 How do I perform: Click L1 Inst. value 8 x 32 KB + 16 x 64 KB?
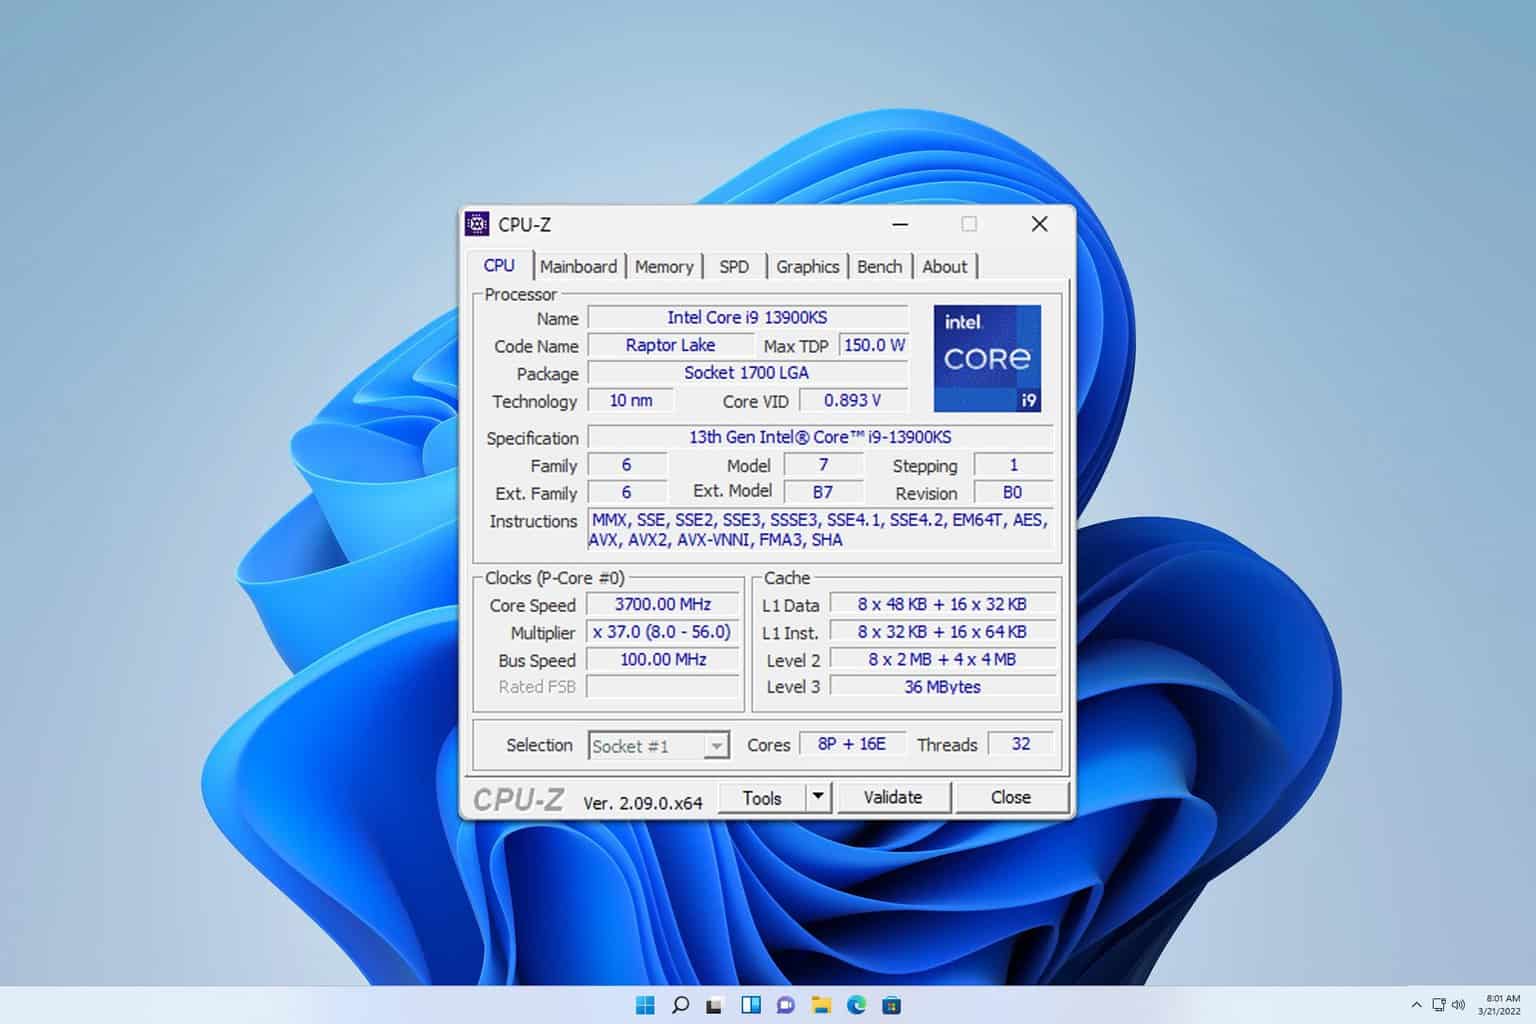click(x=942, y=632)
